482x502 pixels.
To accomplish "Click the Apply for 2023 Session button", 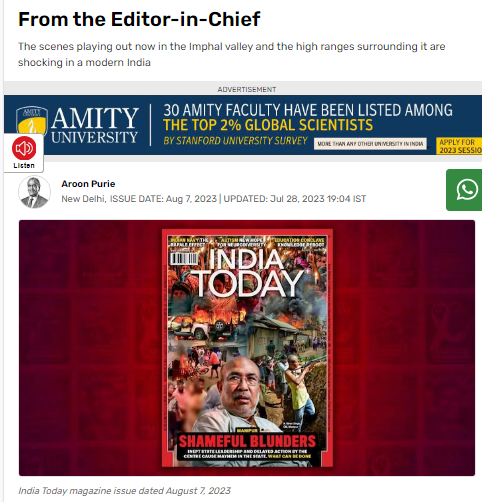I will click(459, 146).
